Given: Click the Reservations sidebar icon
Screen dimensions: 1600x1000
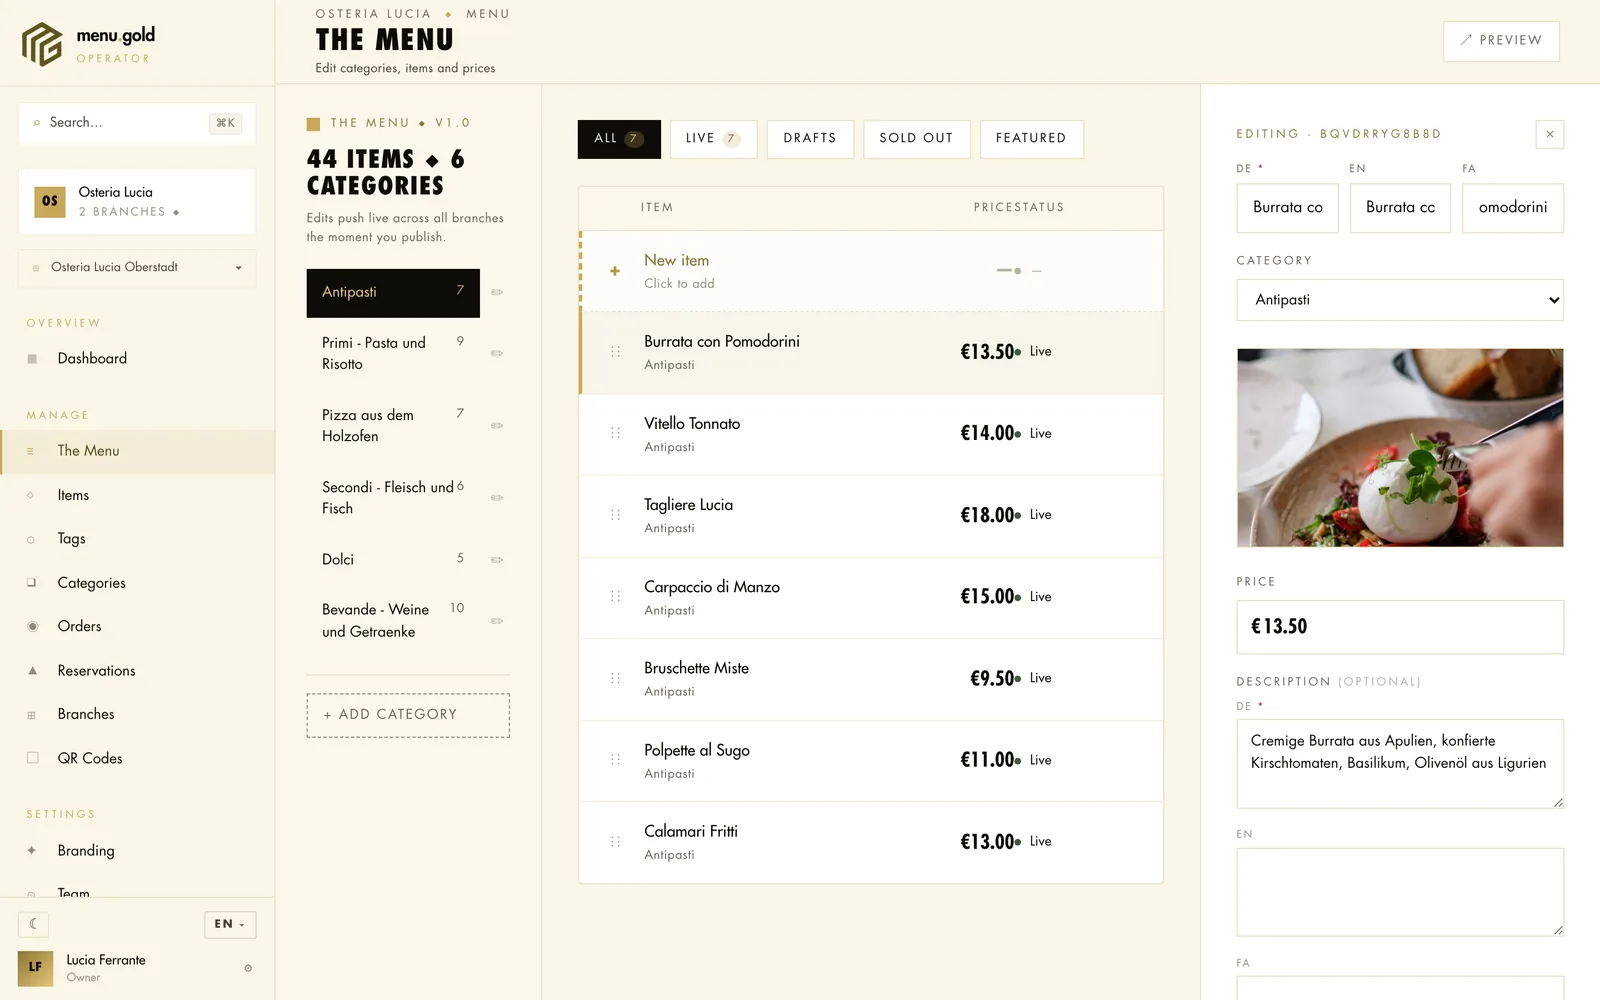Looking at the screenshot, I should click(32, 671).
